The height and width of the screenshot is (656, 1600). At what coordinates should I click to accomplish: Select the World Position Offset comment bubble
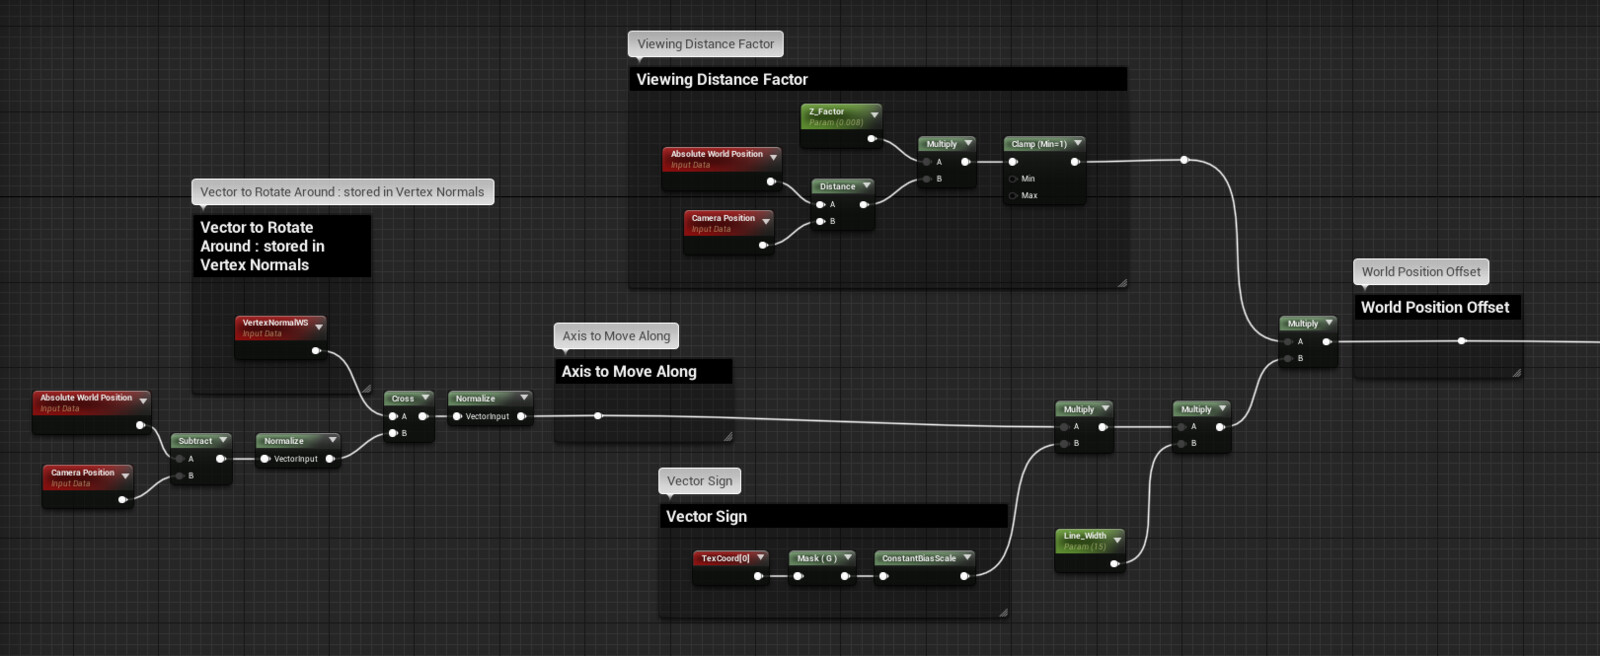[x=1421, y=272]
